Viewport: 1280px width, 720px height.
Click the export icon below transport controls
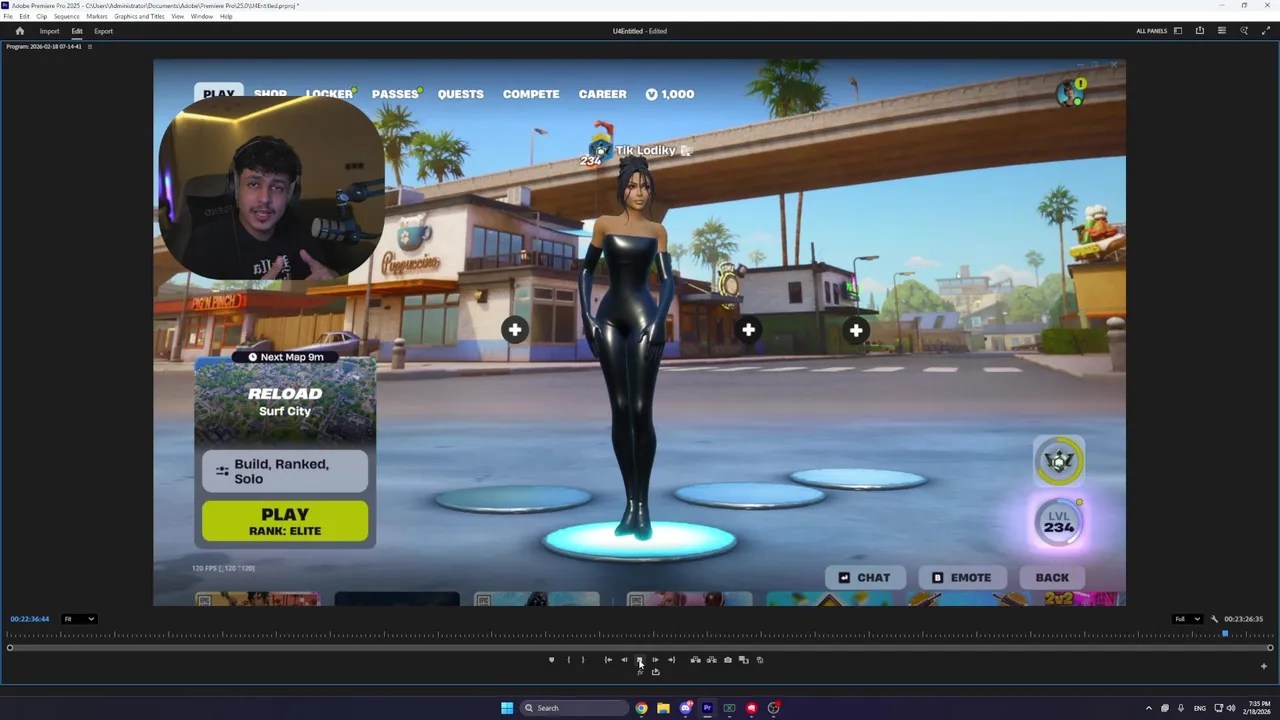point(655,672)
